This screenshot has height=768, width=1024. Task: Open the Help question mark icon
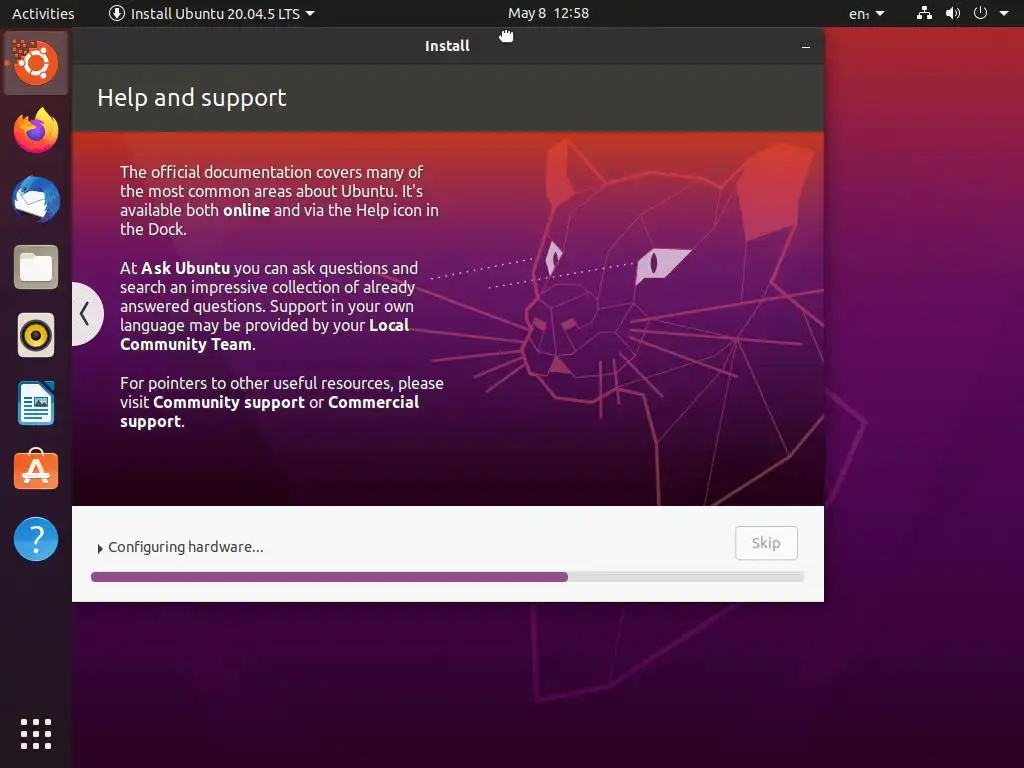click(36, 539)
